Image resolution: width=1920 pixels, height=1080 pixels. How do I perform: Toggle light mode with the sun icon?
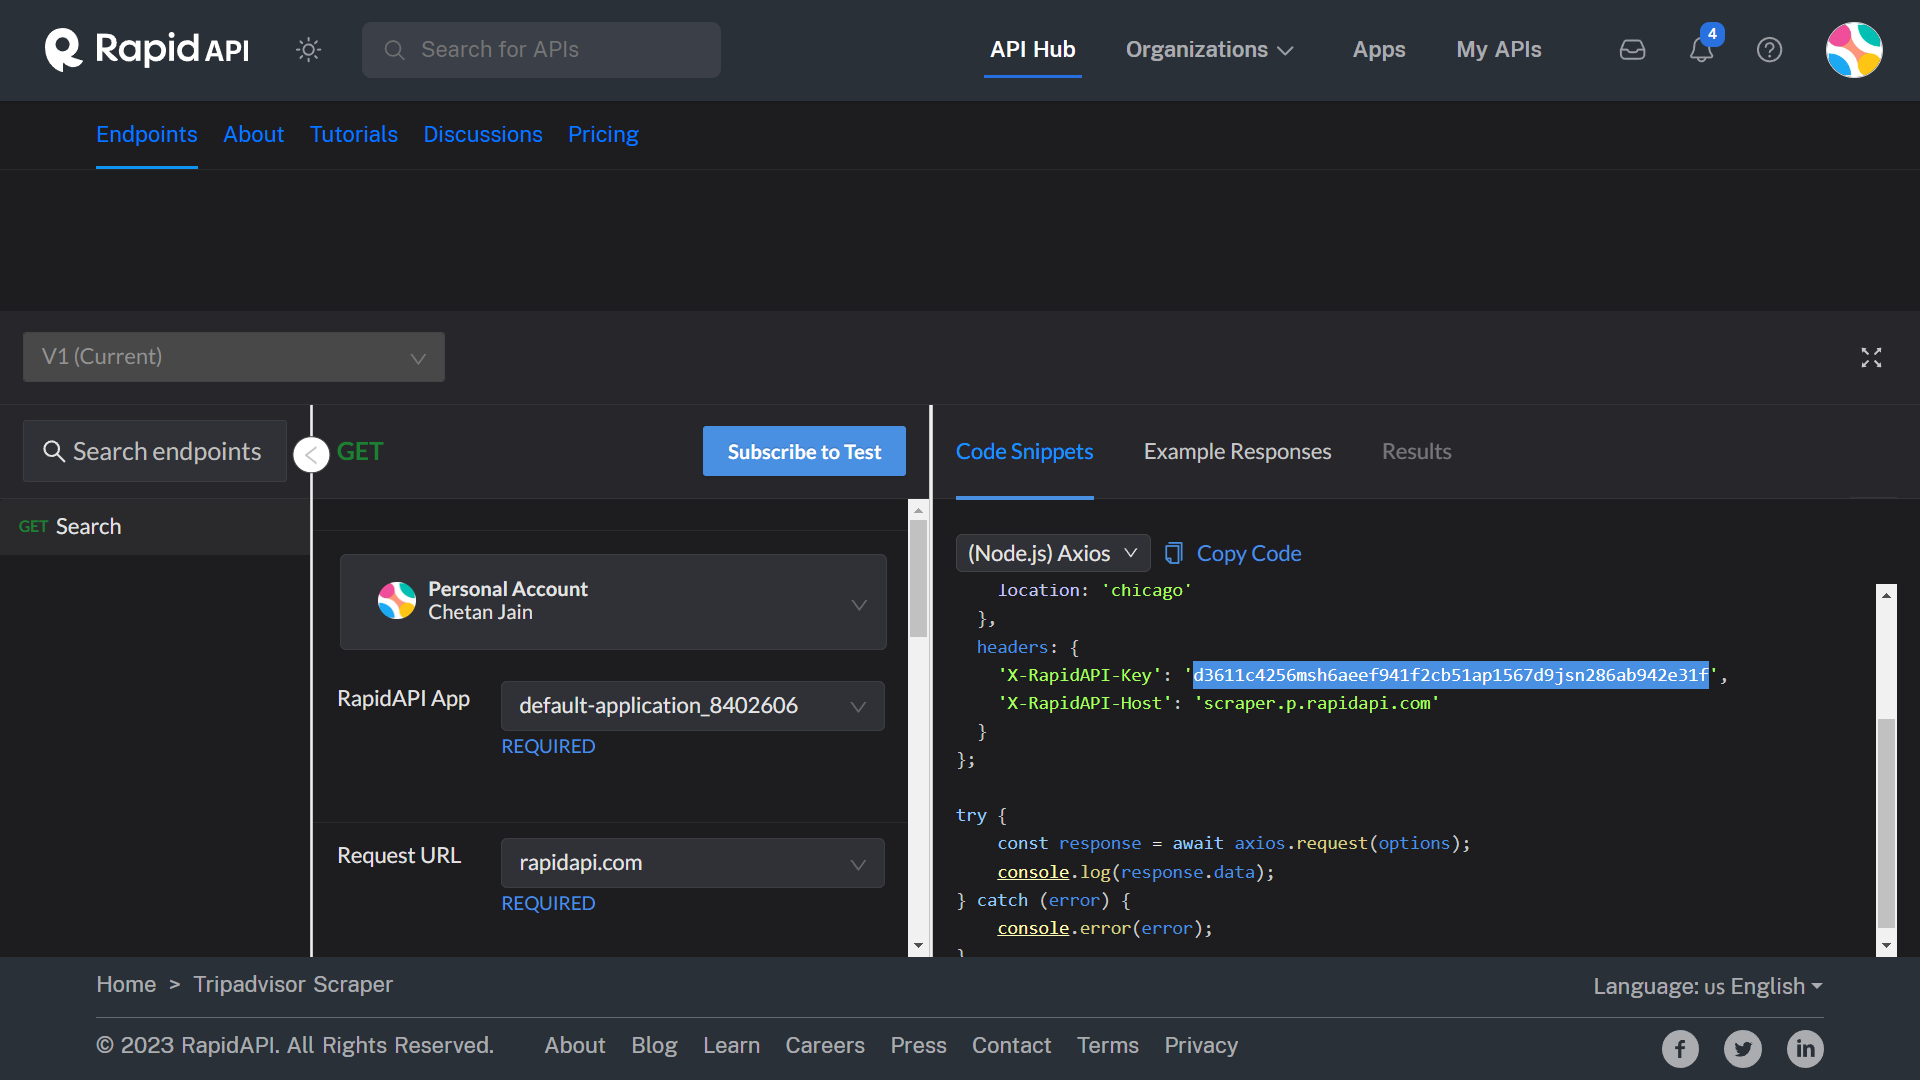[x=308, y=49]
